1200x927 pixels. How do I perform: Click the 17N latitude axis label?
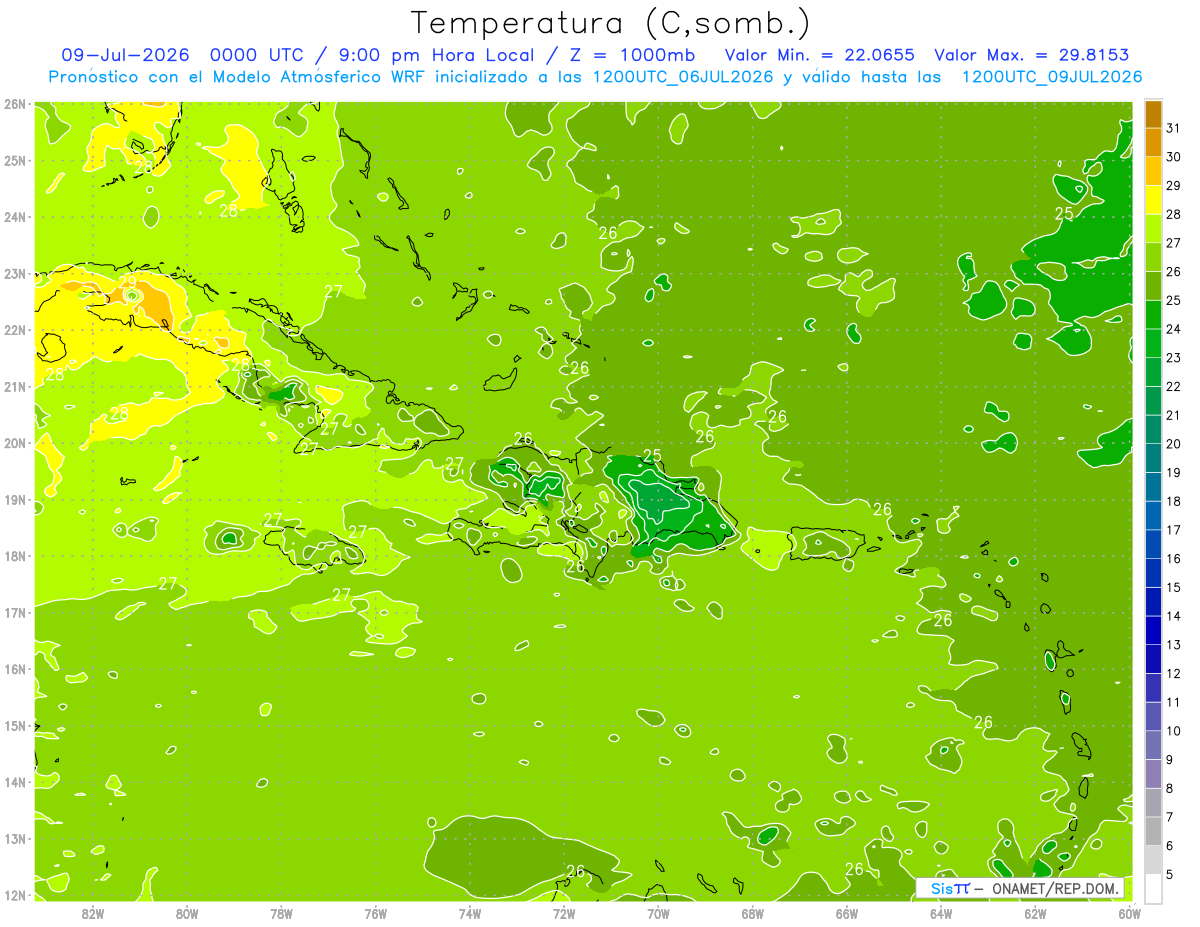(x=14, y=613)
